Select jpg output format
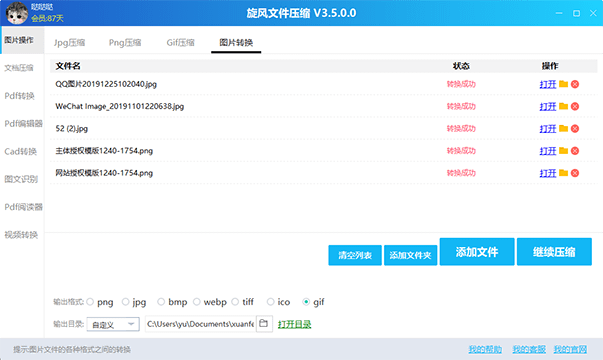This screenshot has width=603, height=360. click(x=125, y=302)
